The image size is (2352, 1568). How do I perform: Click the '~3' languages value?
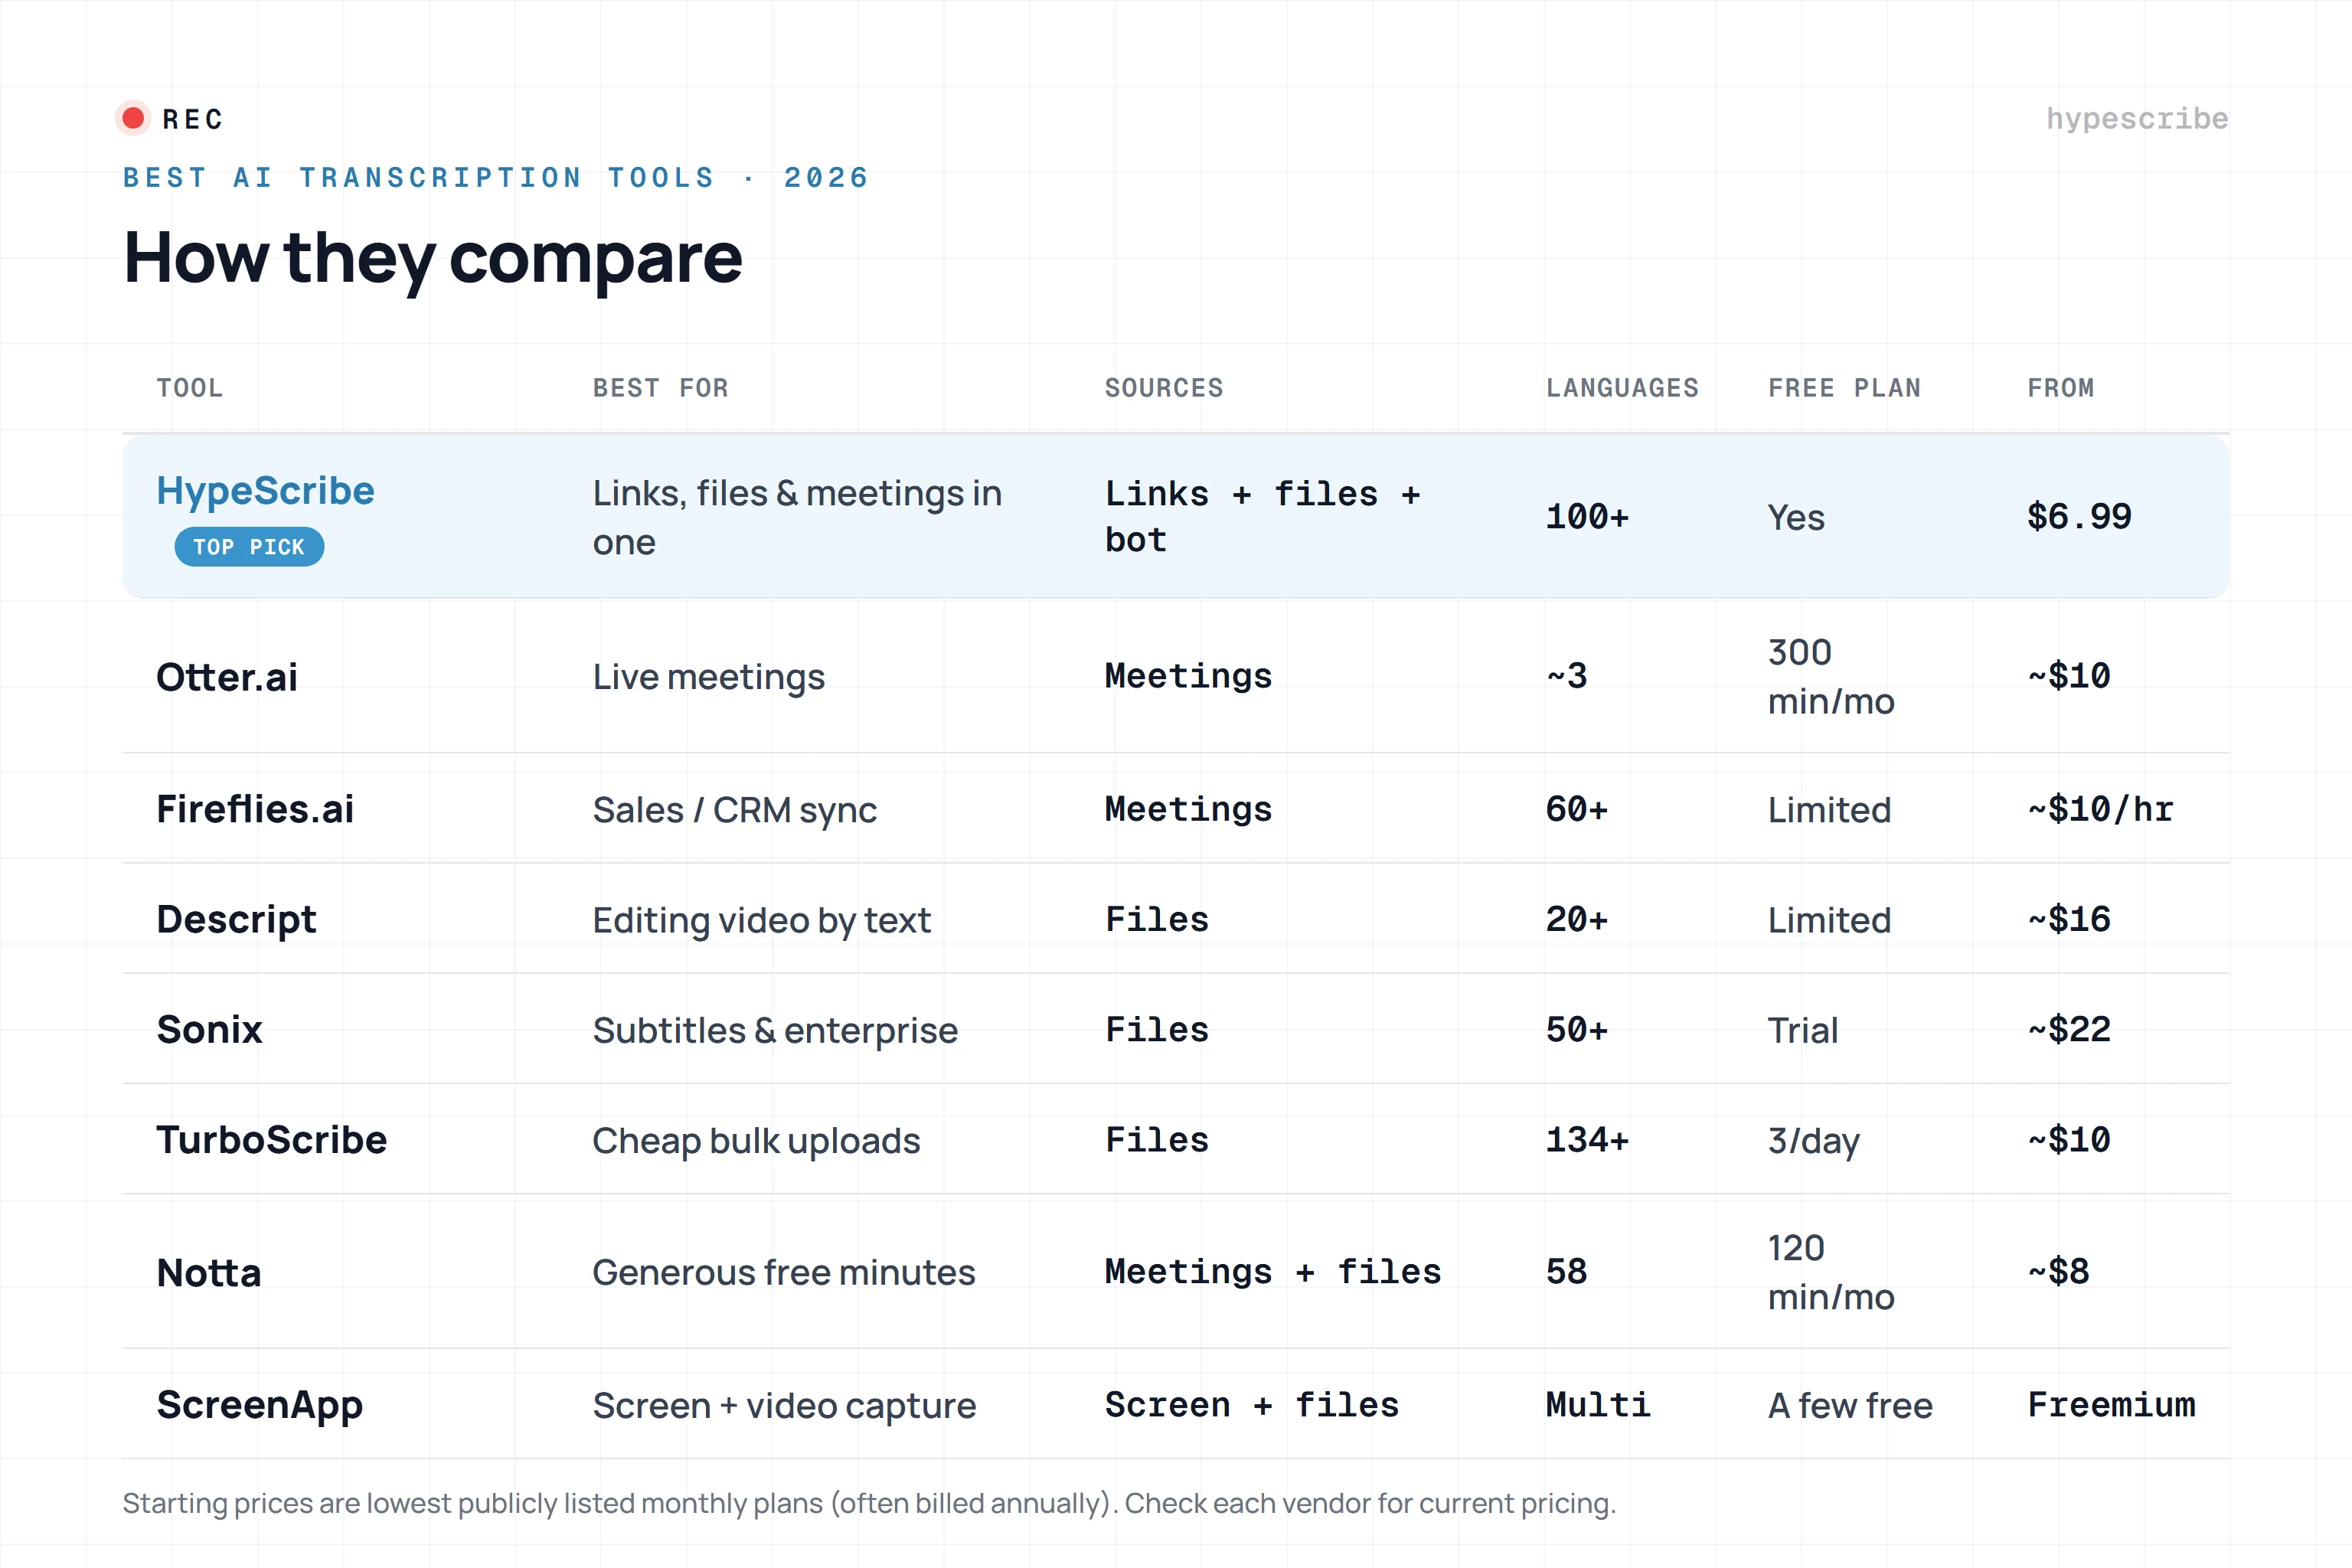1566,676
